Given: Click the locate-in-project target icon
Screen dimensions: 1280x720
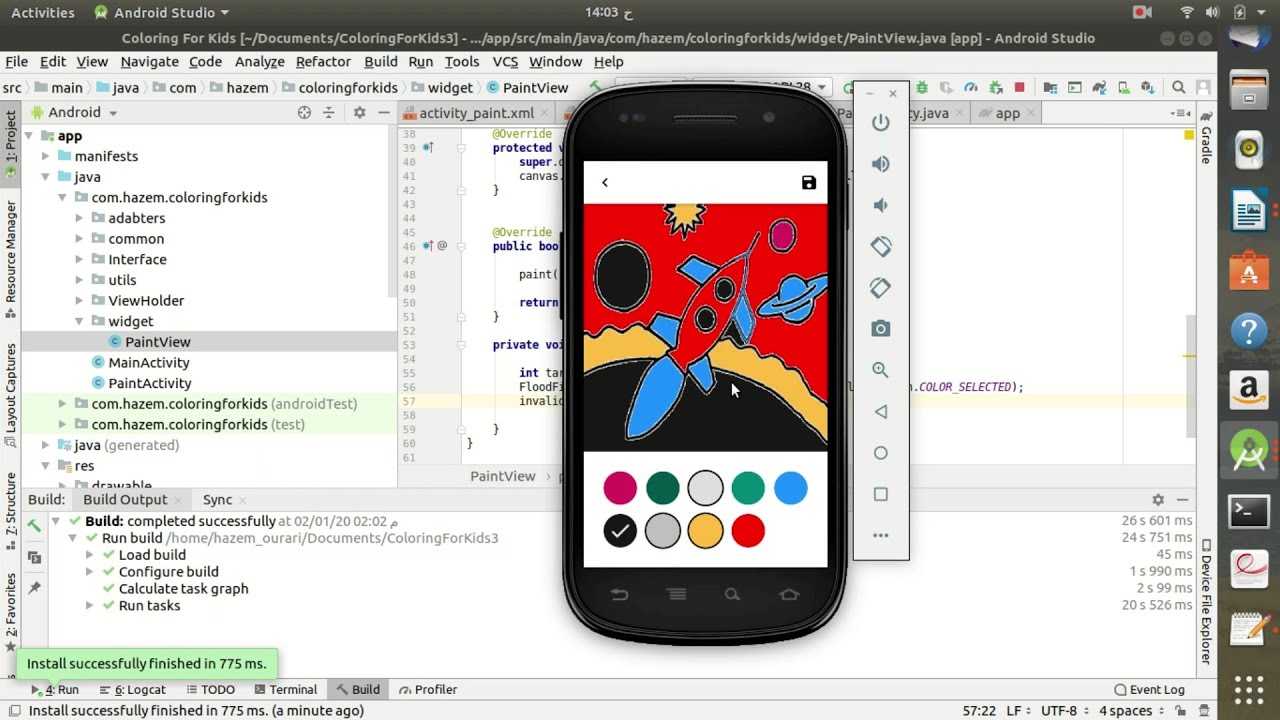Looking at the screenshot, I should (x=304, y=113).
